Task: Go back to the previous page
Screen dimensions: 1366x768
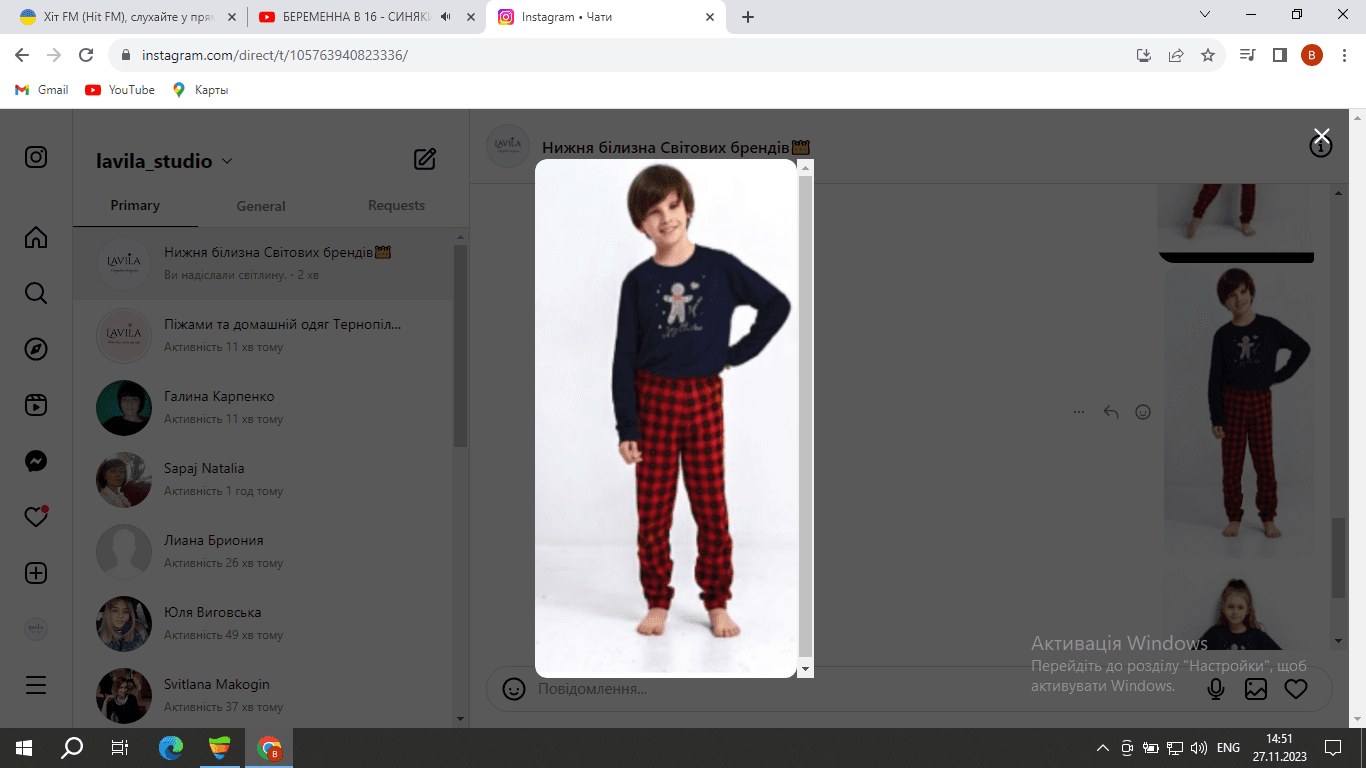Action: pos(22,55)
